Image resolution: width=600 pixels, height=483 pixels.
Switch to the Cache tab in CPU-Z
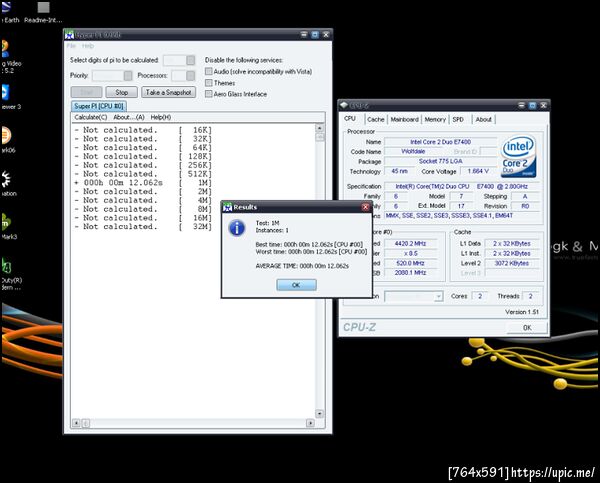coord(376,119)
